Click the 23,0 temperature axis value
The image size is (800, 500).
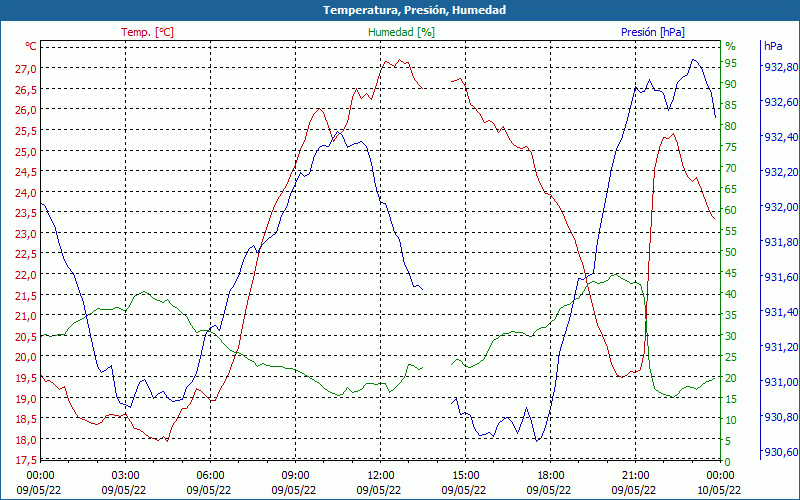point(25,234)
